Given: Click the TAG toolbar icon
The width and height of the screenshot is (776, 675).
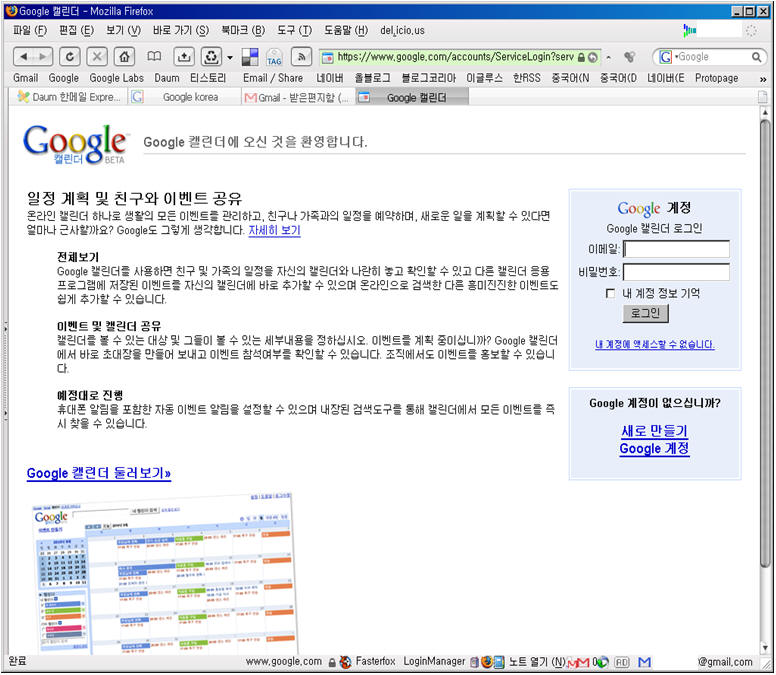Looking at the screenshot, I should click(274, 57).
